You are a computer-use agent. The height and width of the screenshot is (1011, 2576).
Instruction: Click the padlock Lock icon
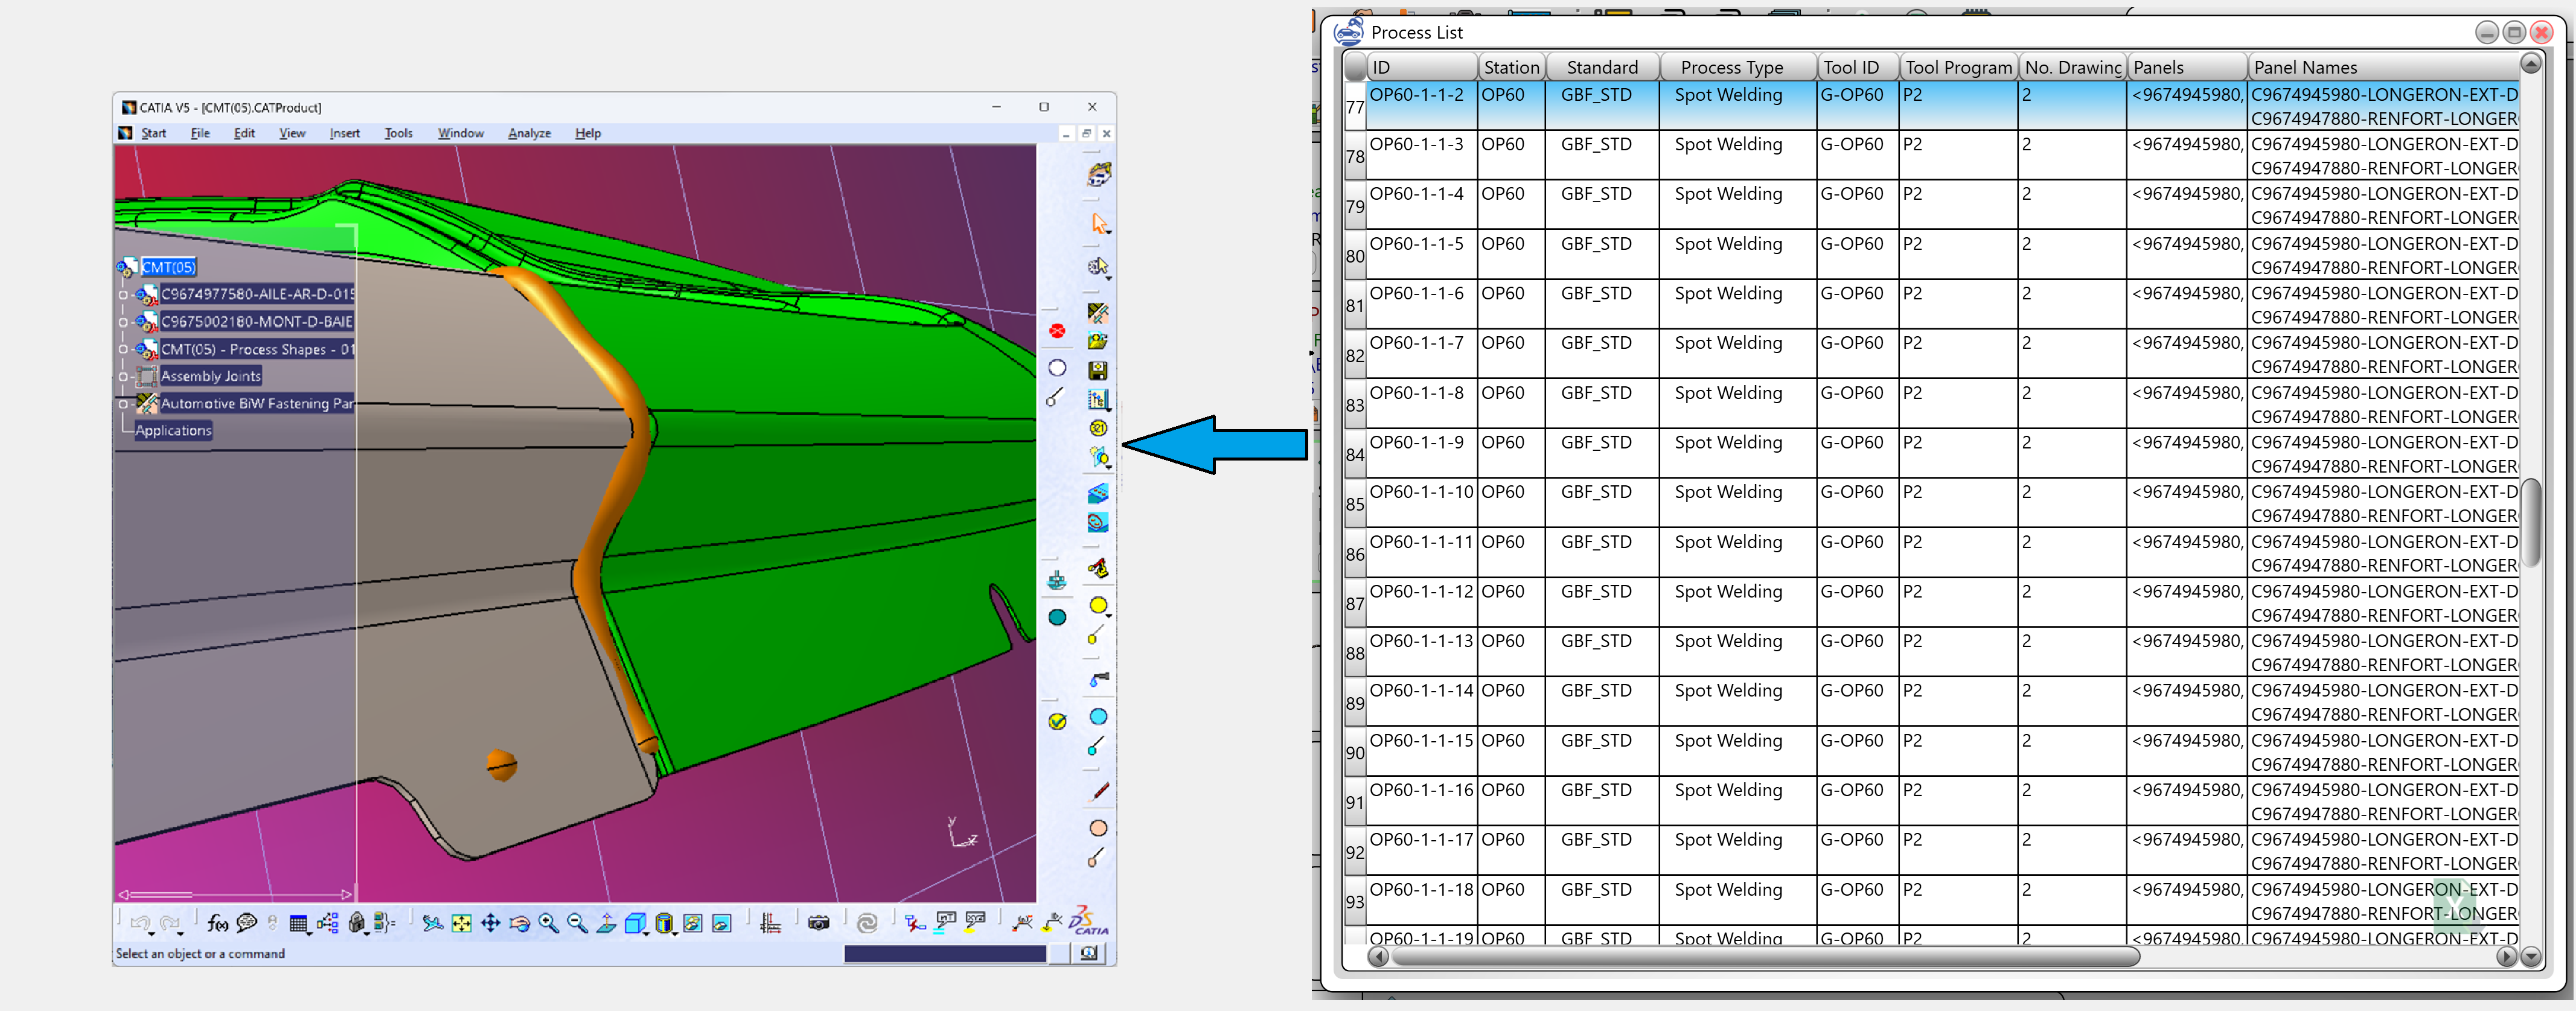point(357,923)
